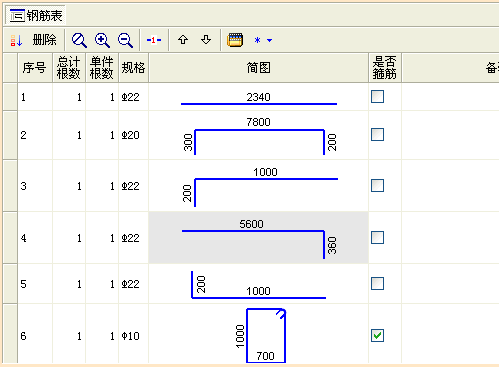Click the 单件根数 column header
This screenshot has width=499, height=367.
coord(102,68)
